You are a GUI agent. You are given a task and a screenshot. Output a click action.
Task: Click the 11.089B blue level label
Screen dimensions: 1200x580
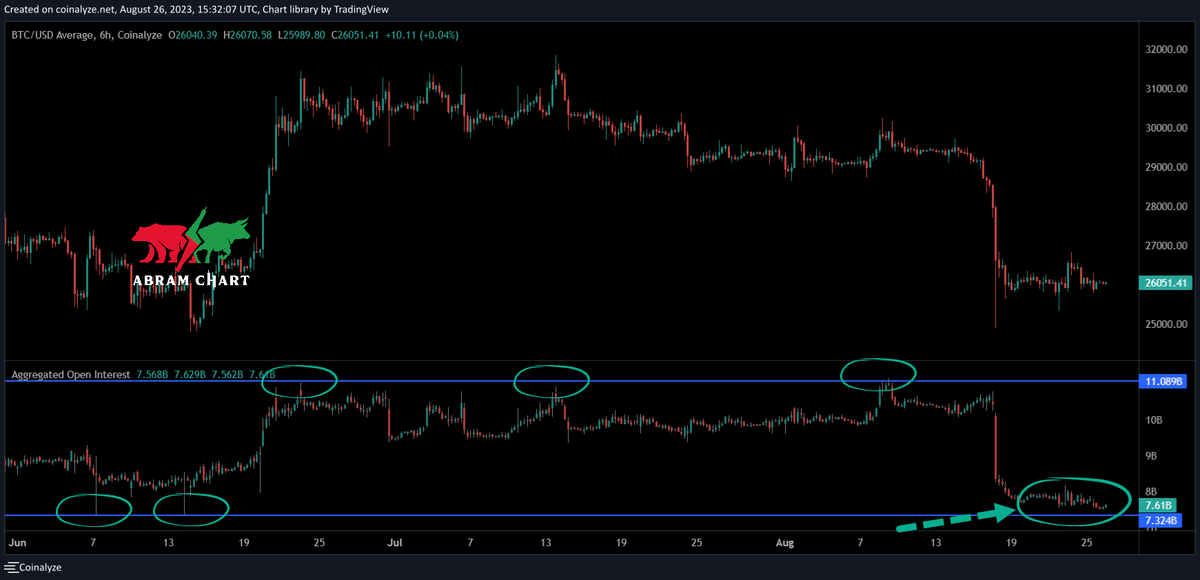pyautogui.click(x=1161, y=381)
